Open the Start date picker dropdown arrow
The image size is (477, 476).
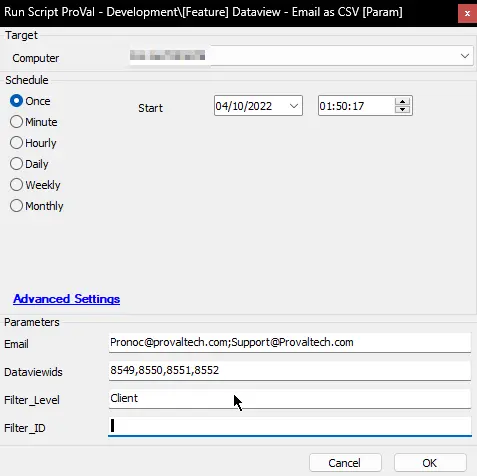294,106
